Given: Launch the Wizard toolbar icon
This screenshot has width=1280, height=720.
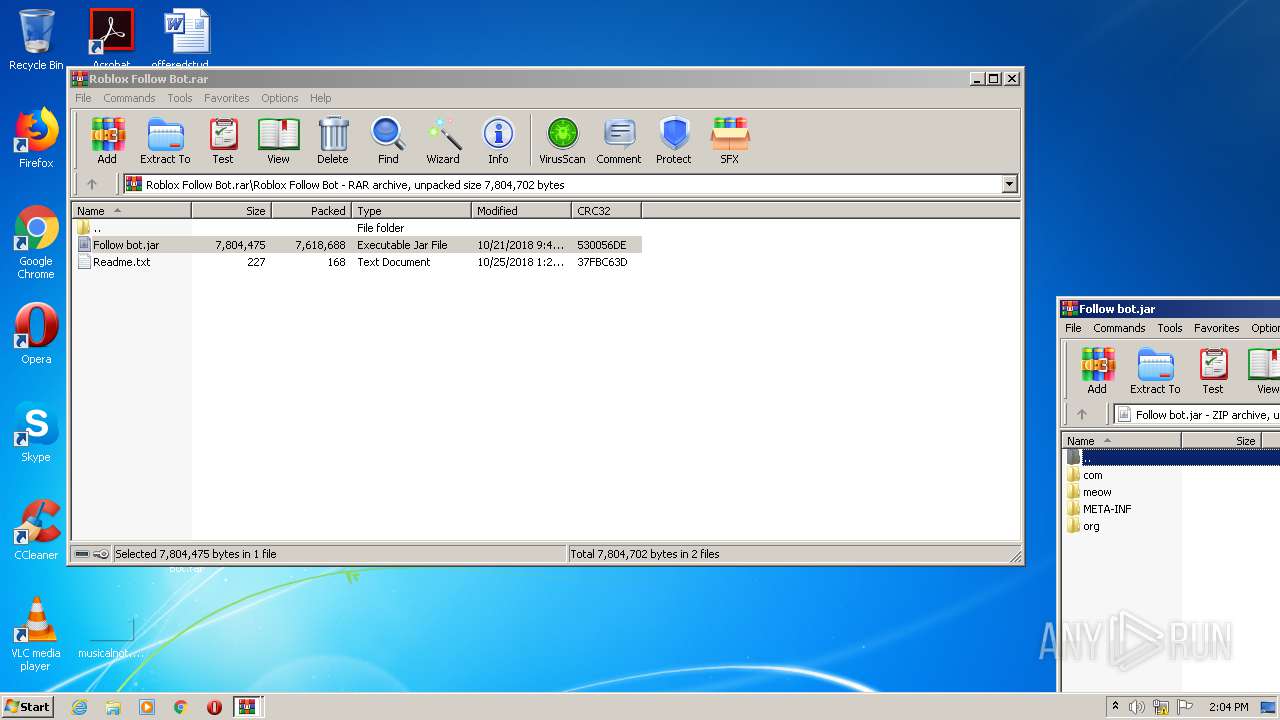Looking at the screenshot, I should click(x=443, y=140).
